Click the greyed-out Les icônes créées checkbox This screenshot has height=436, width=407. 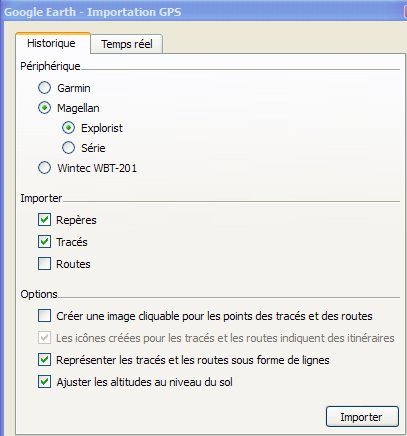tap(44, 338)
